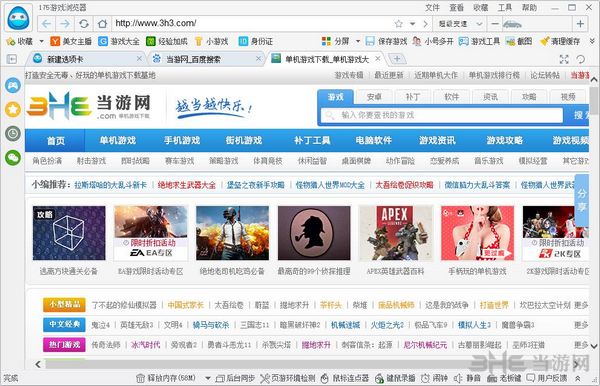The height and width of the screenshot is (386, 600).
Task: Open the 帮助 menu
Action: (x=529, y=7)
